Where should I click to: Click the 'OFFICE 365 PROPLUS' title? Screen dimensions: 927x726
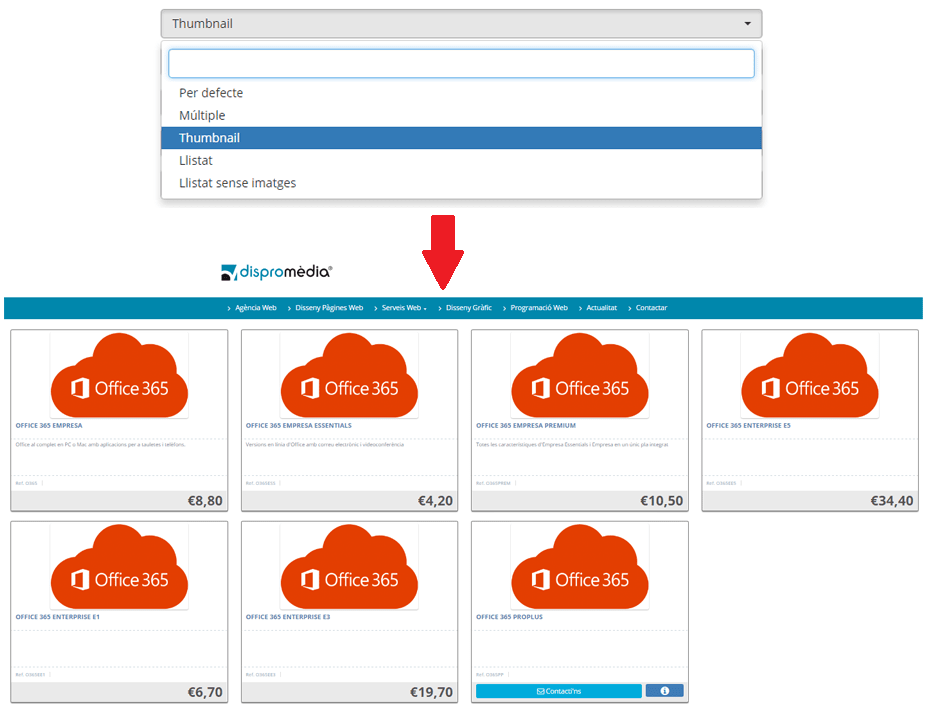[509, 617]
